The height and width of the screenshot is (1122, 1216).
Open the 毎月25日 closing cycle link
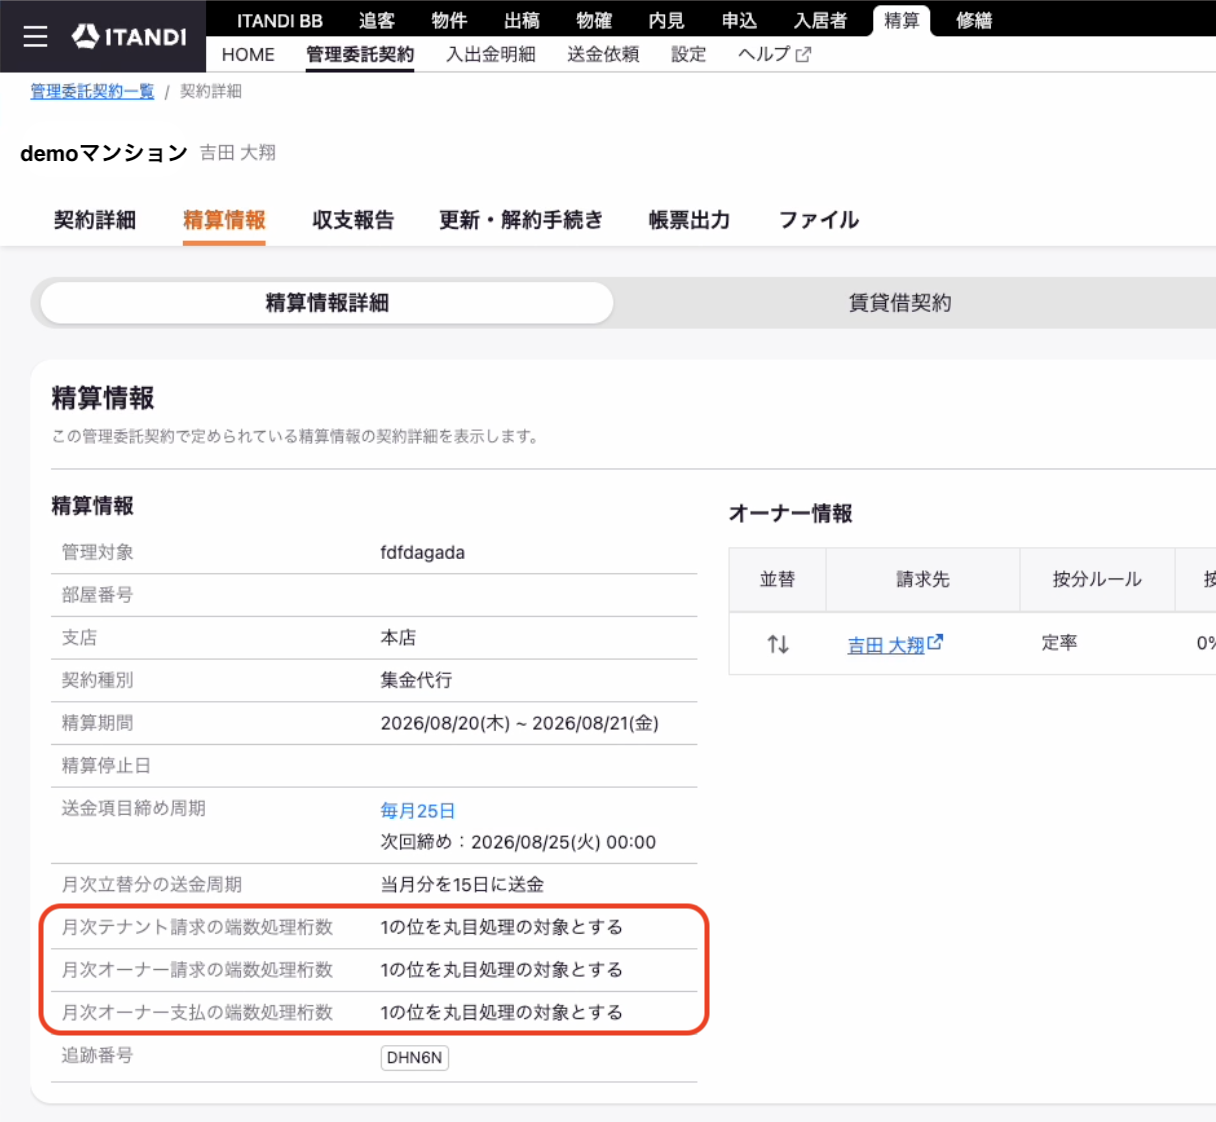pyautogui.click(x=418, y=811)
